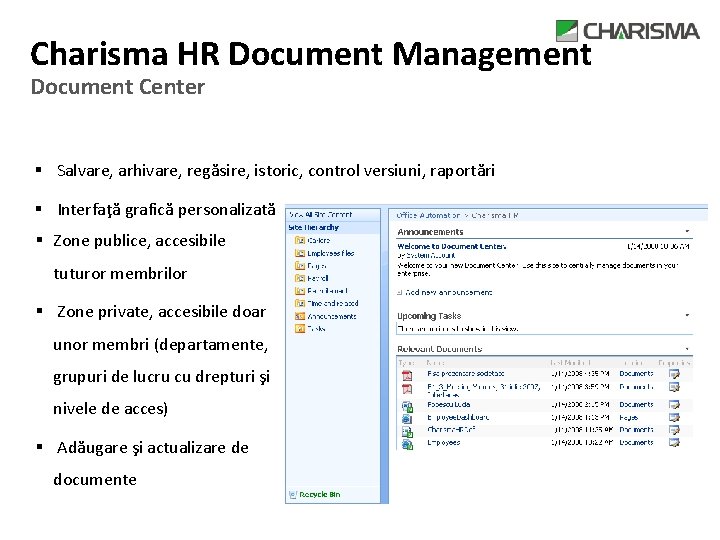Open Welcome to Document Center announcement
720x540 pixels.
452,247
